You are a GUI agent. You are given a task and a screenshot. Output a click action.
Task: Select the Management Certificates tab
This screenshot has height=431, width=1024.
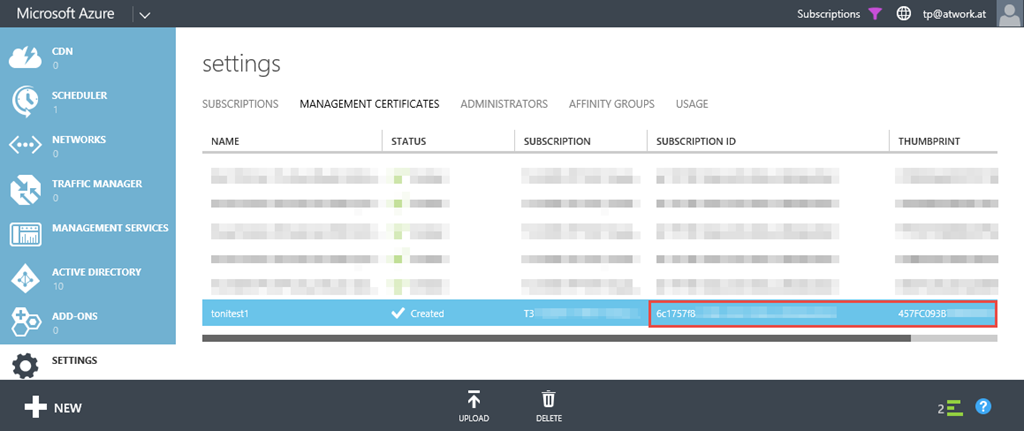click(x=370, y=104)
